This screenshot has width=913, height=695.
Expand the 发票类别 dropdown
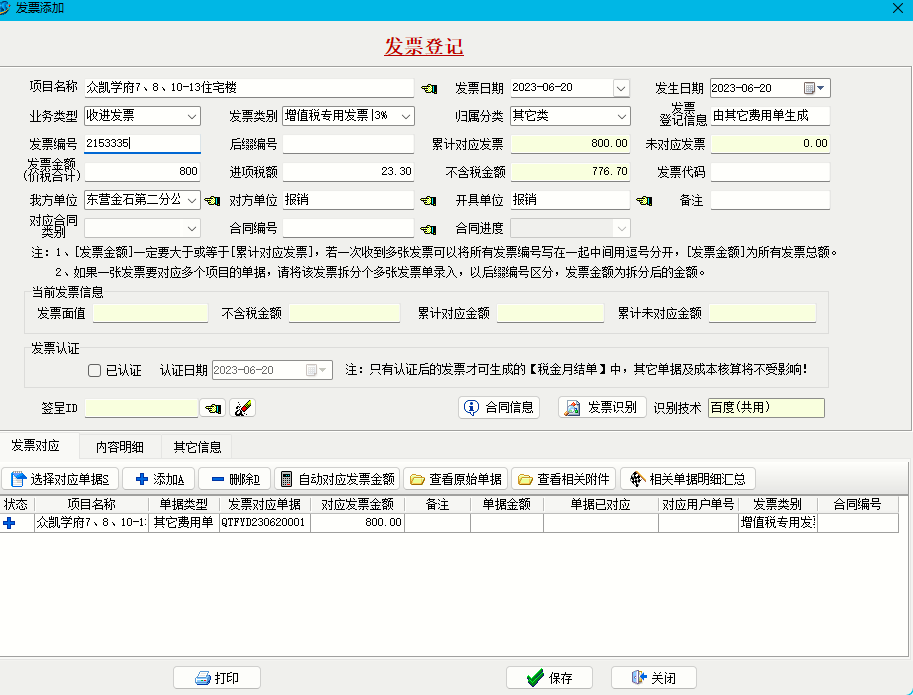[x=406, y=116]
